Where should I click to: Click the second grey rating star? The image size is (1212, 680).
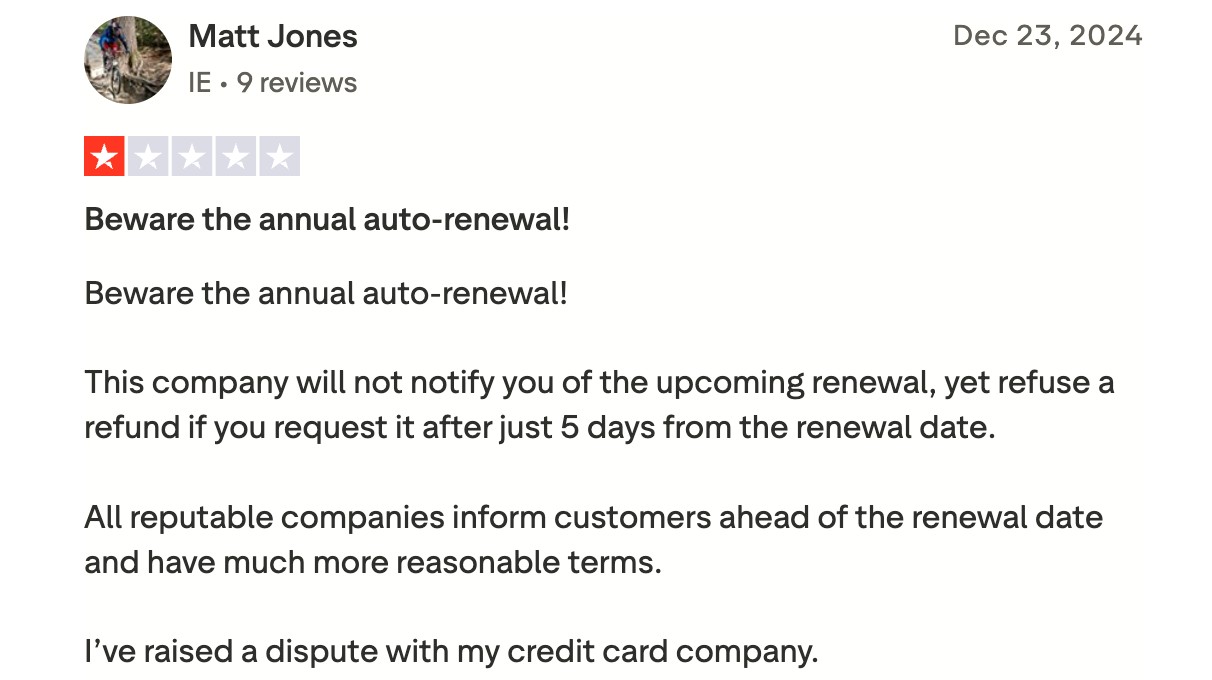tap(148, 157)
